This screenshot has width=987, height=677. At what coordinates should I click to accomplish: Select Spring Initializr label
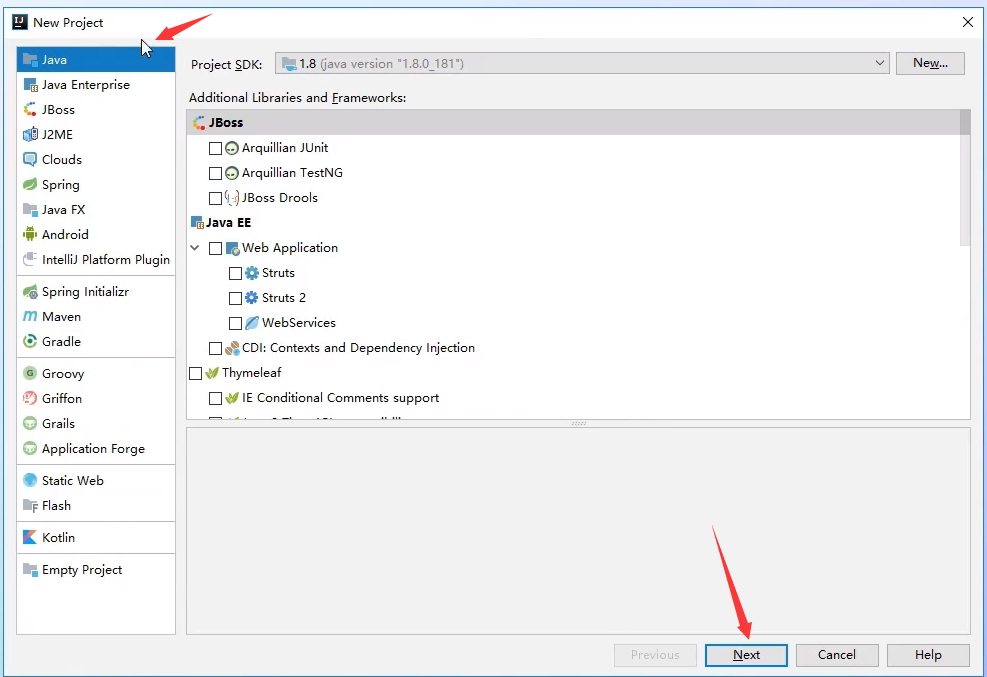click(x=85, y=292)
